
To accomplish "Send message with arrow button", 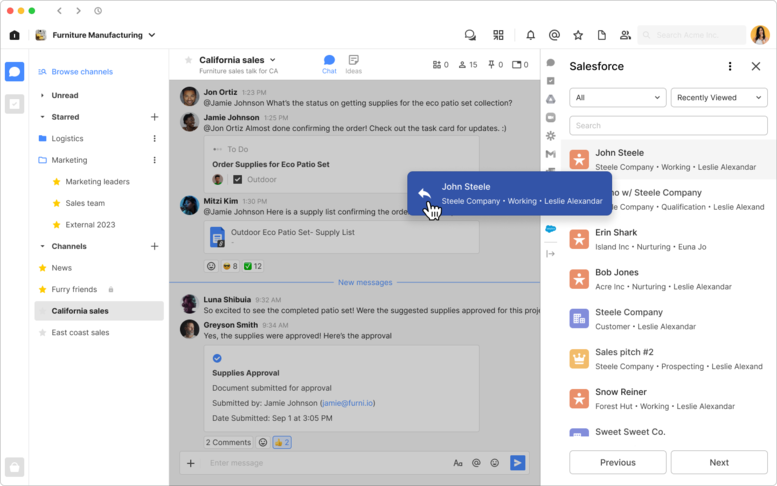I will [517, 463].
